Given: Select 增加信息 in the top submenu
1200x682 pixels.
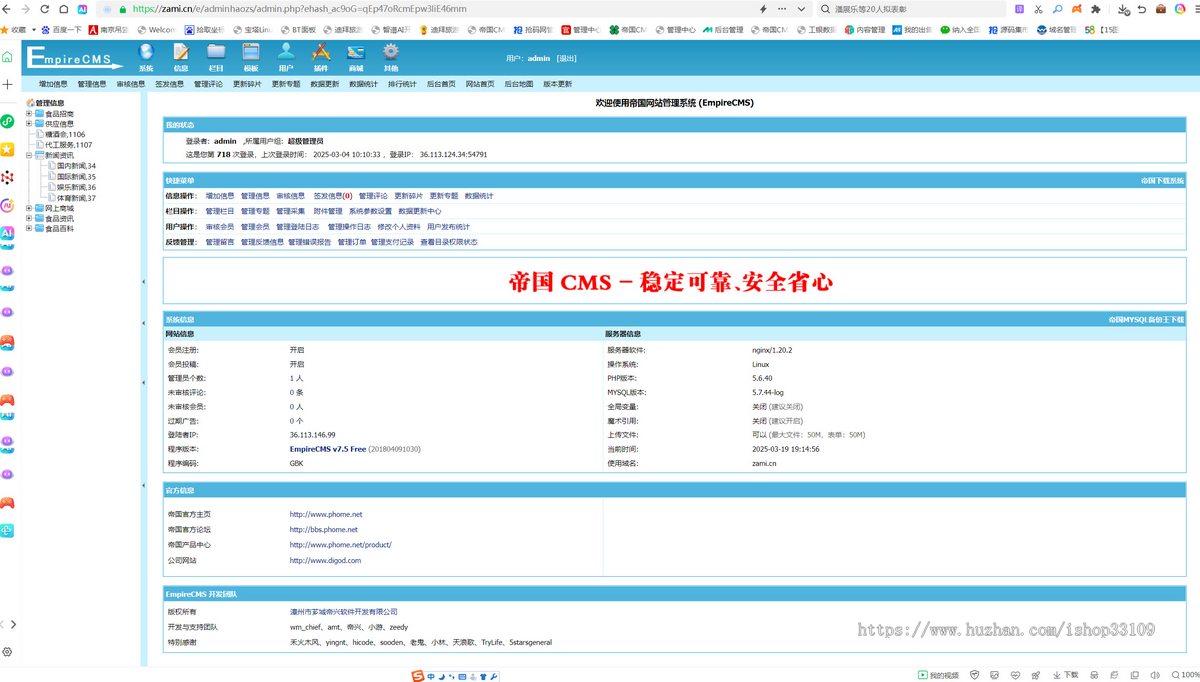Looking at the screenshot, I should 53,84.
